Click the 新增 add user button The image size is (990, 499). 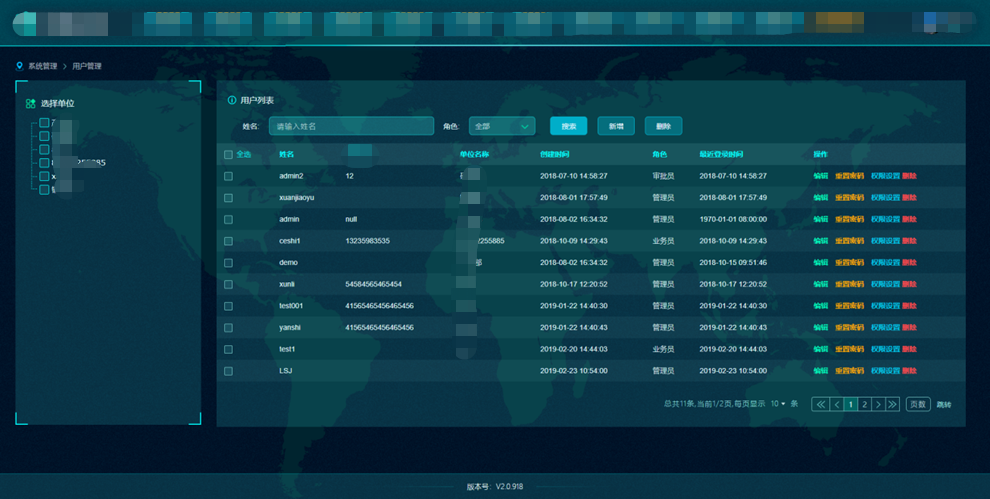coord(617,126)
